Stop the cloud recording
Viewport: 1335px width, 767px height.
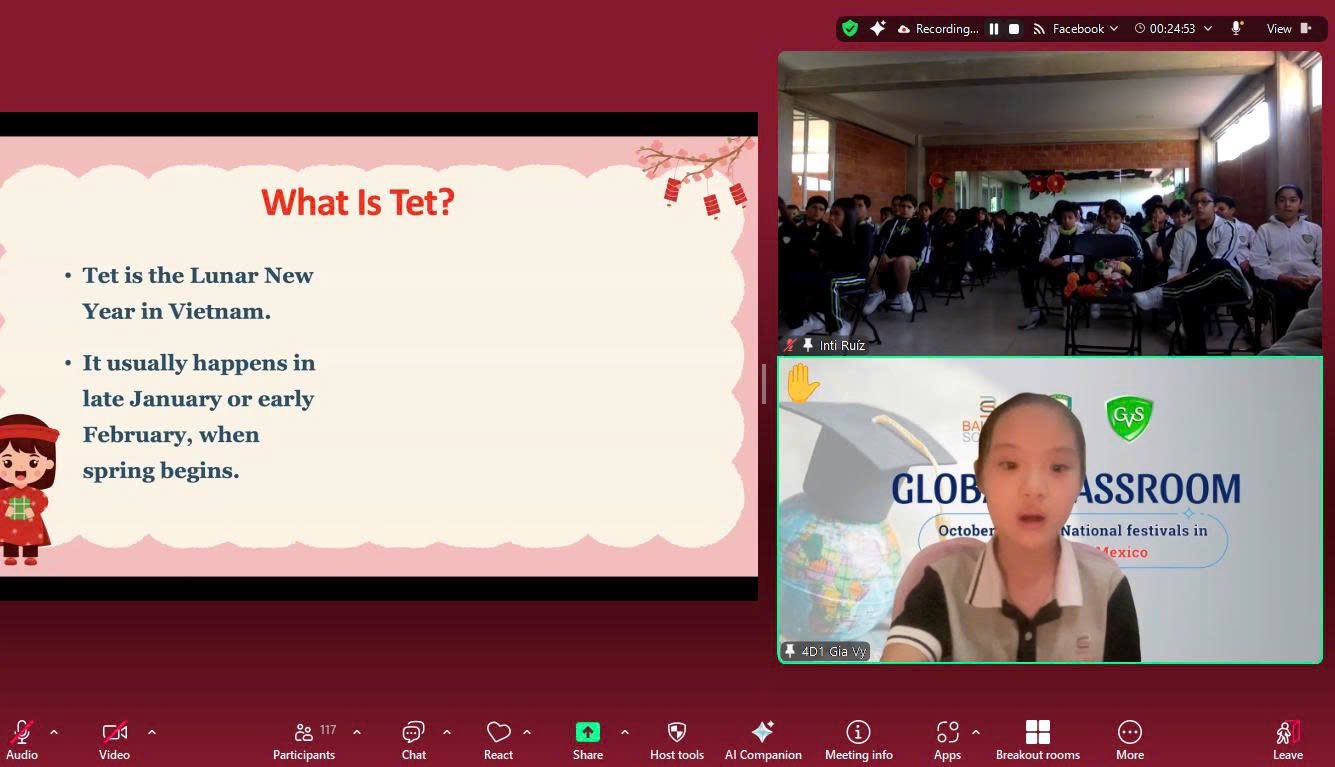point(1014,29)
